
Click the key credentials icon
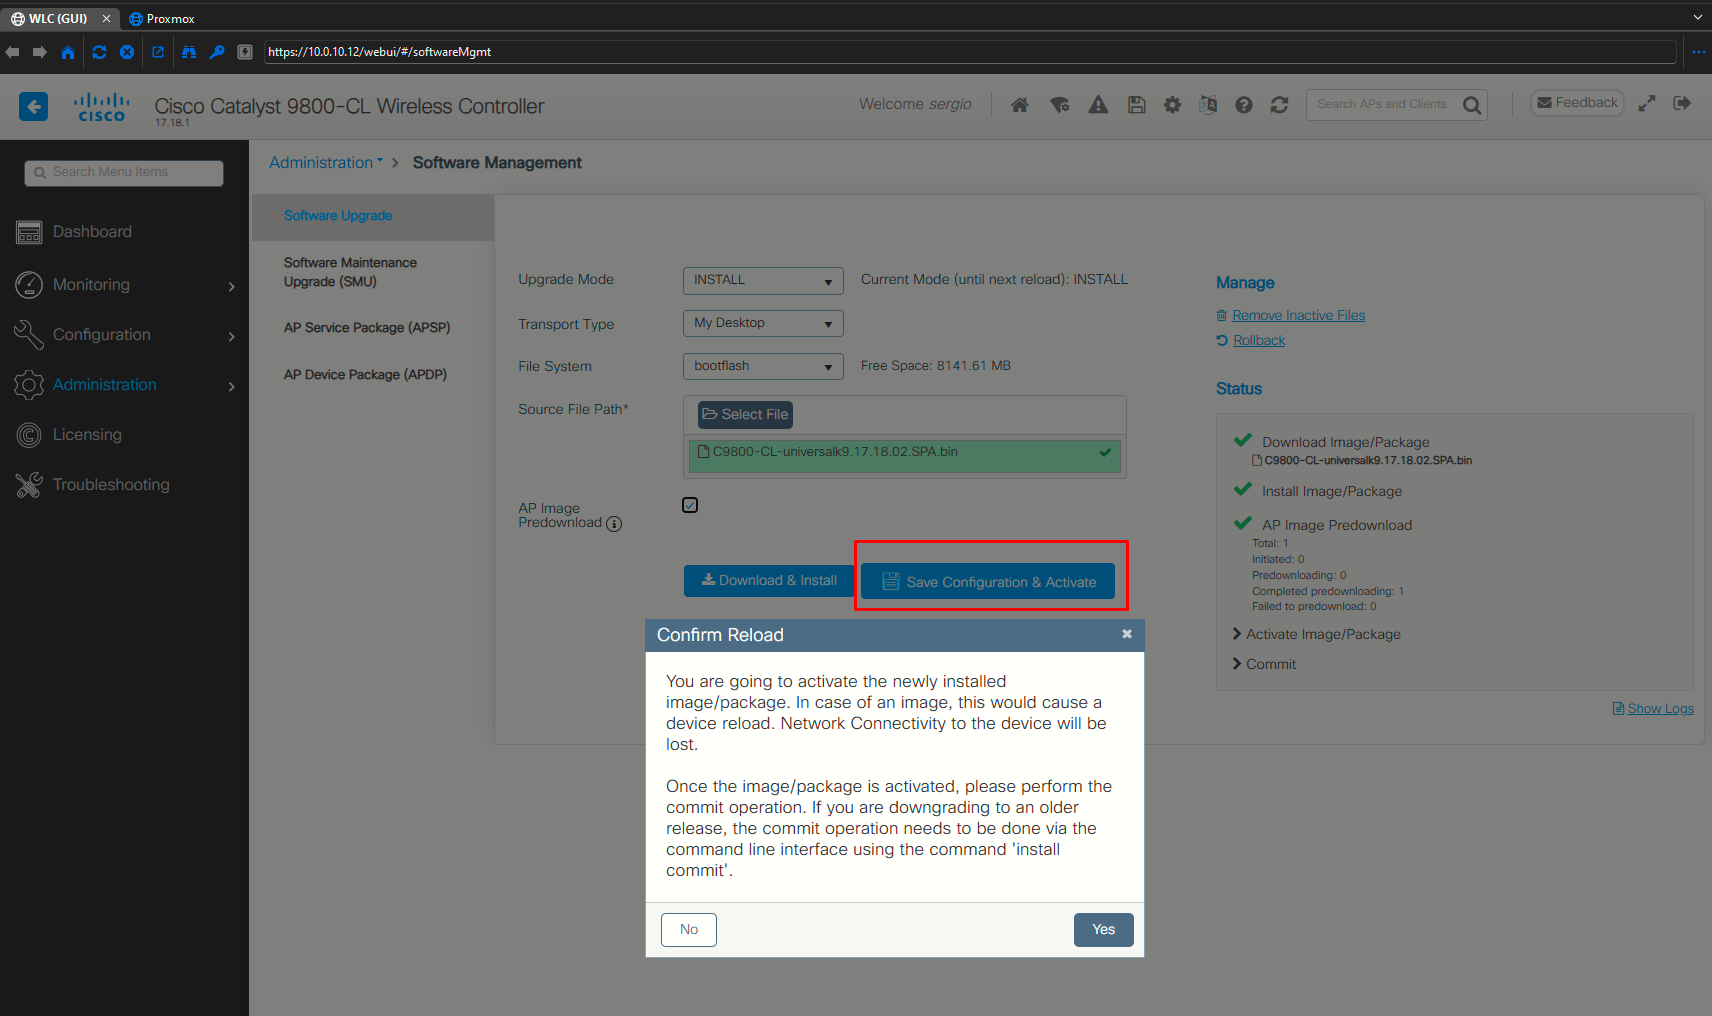point(217,52)
